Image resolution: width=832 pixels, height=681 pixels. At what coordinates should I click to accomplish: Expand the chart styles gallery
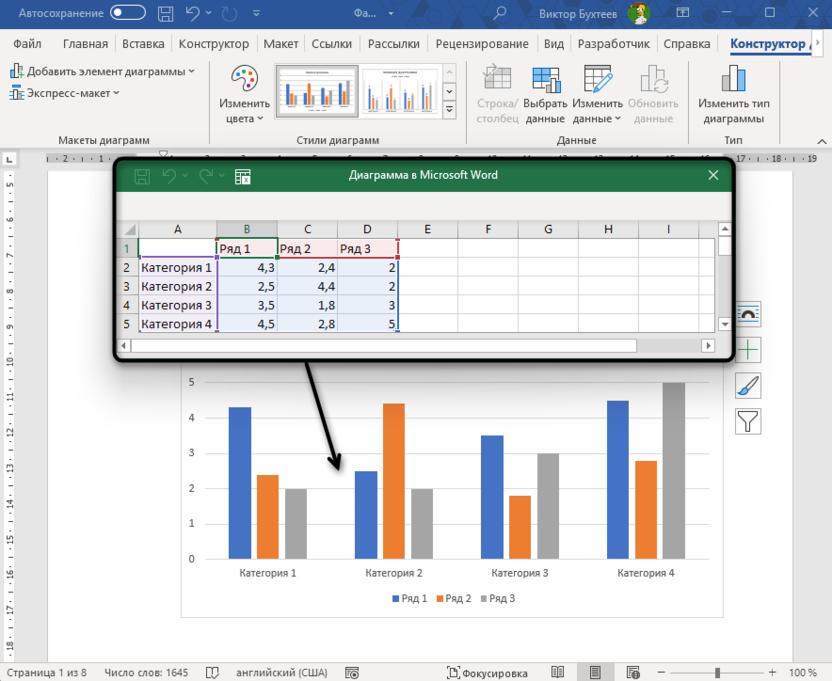449,111
